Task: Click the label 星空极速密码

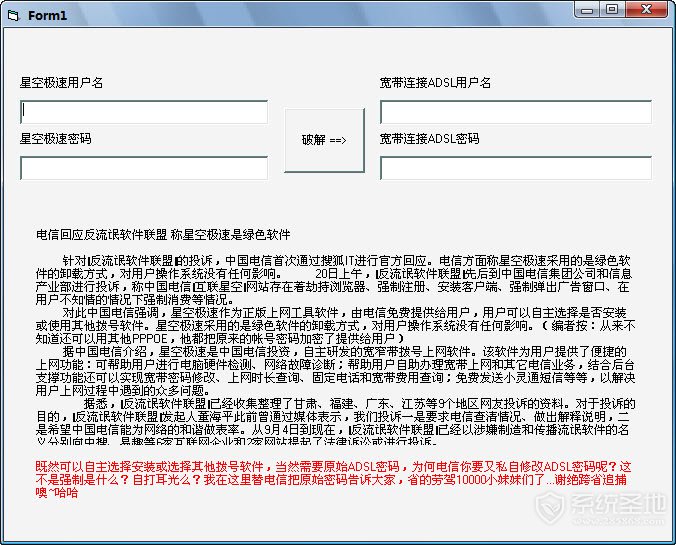Action: (x=56, y=138)
